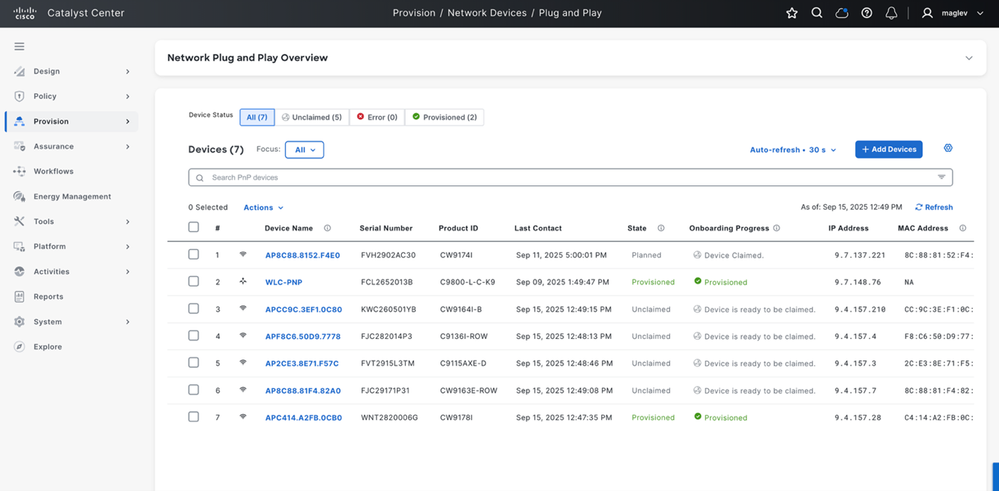Image resolution: width=999 pixels, height=491 pixels.
Task: Check the box for AP8C88.8152.F4E0
Action: 194,254
